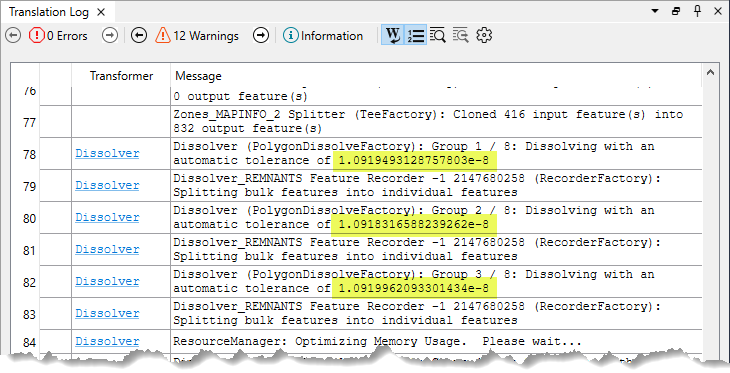The width and height of the screenshot is (730, 373).
Task: Open log settings gear icon
Action: pyautogui.click(x=484, y=35)
